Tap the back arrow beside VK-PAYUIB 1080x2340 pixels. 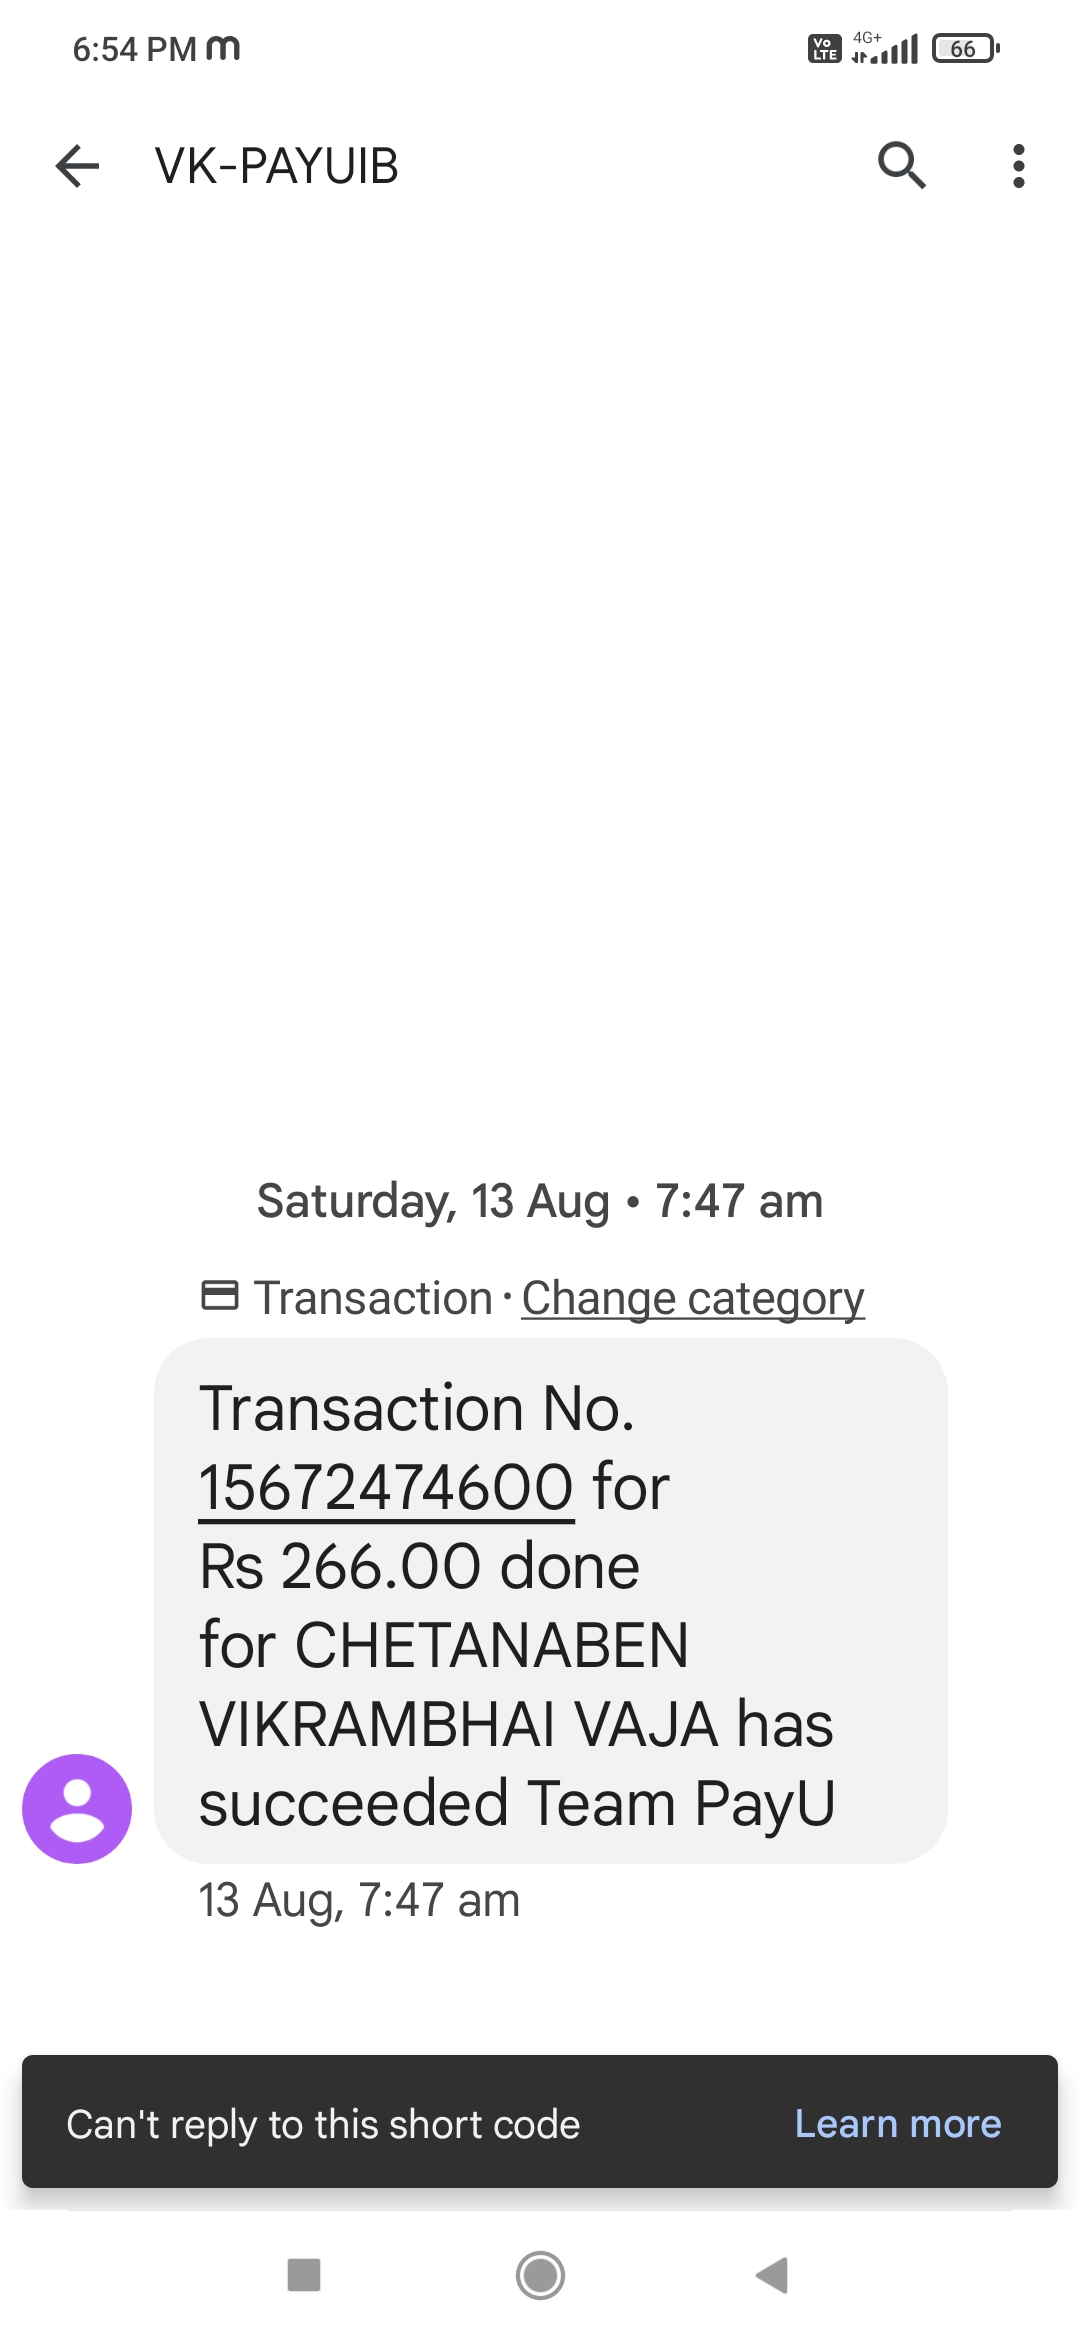click(x=77, y=166)
